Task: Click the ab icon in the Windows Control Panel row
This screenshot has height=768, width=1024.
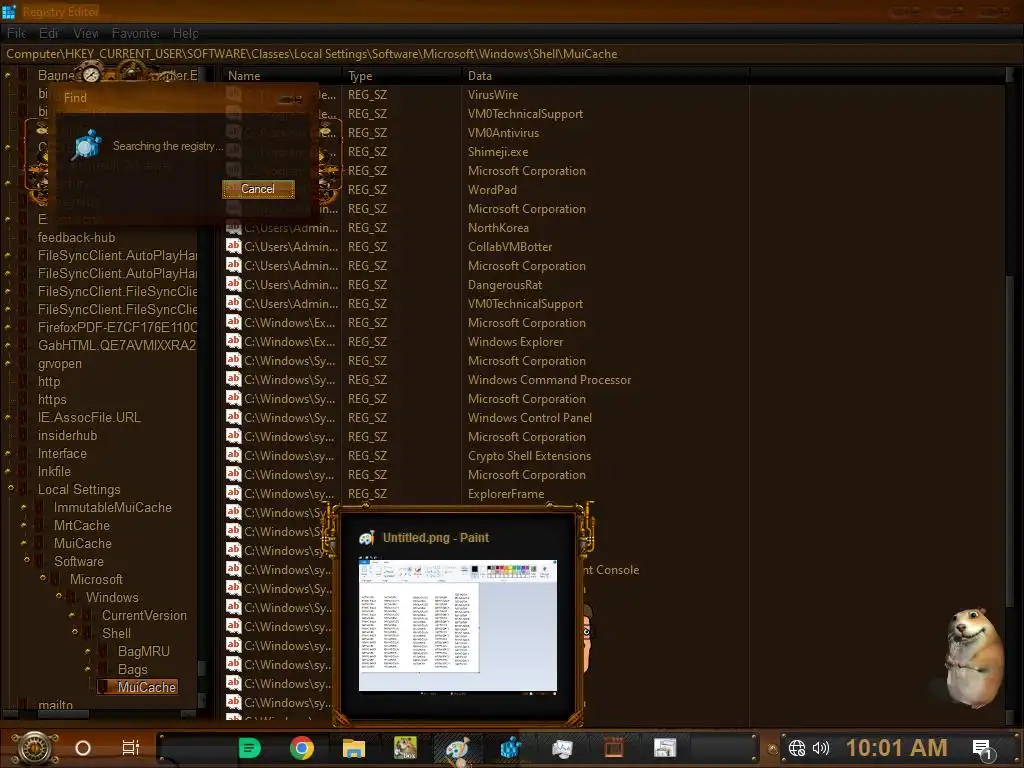Action: [x=234, y=417]
